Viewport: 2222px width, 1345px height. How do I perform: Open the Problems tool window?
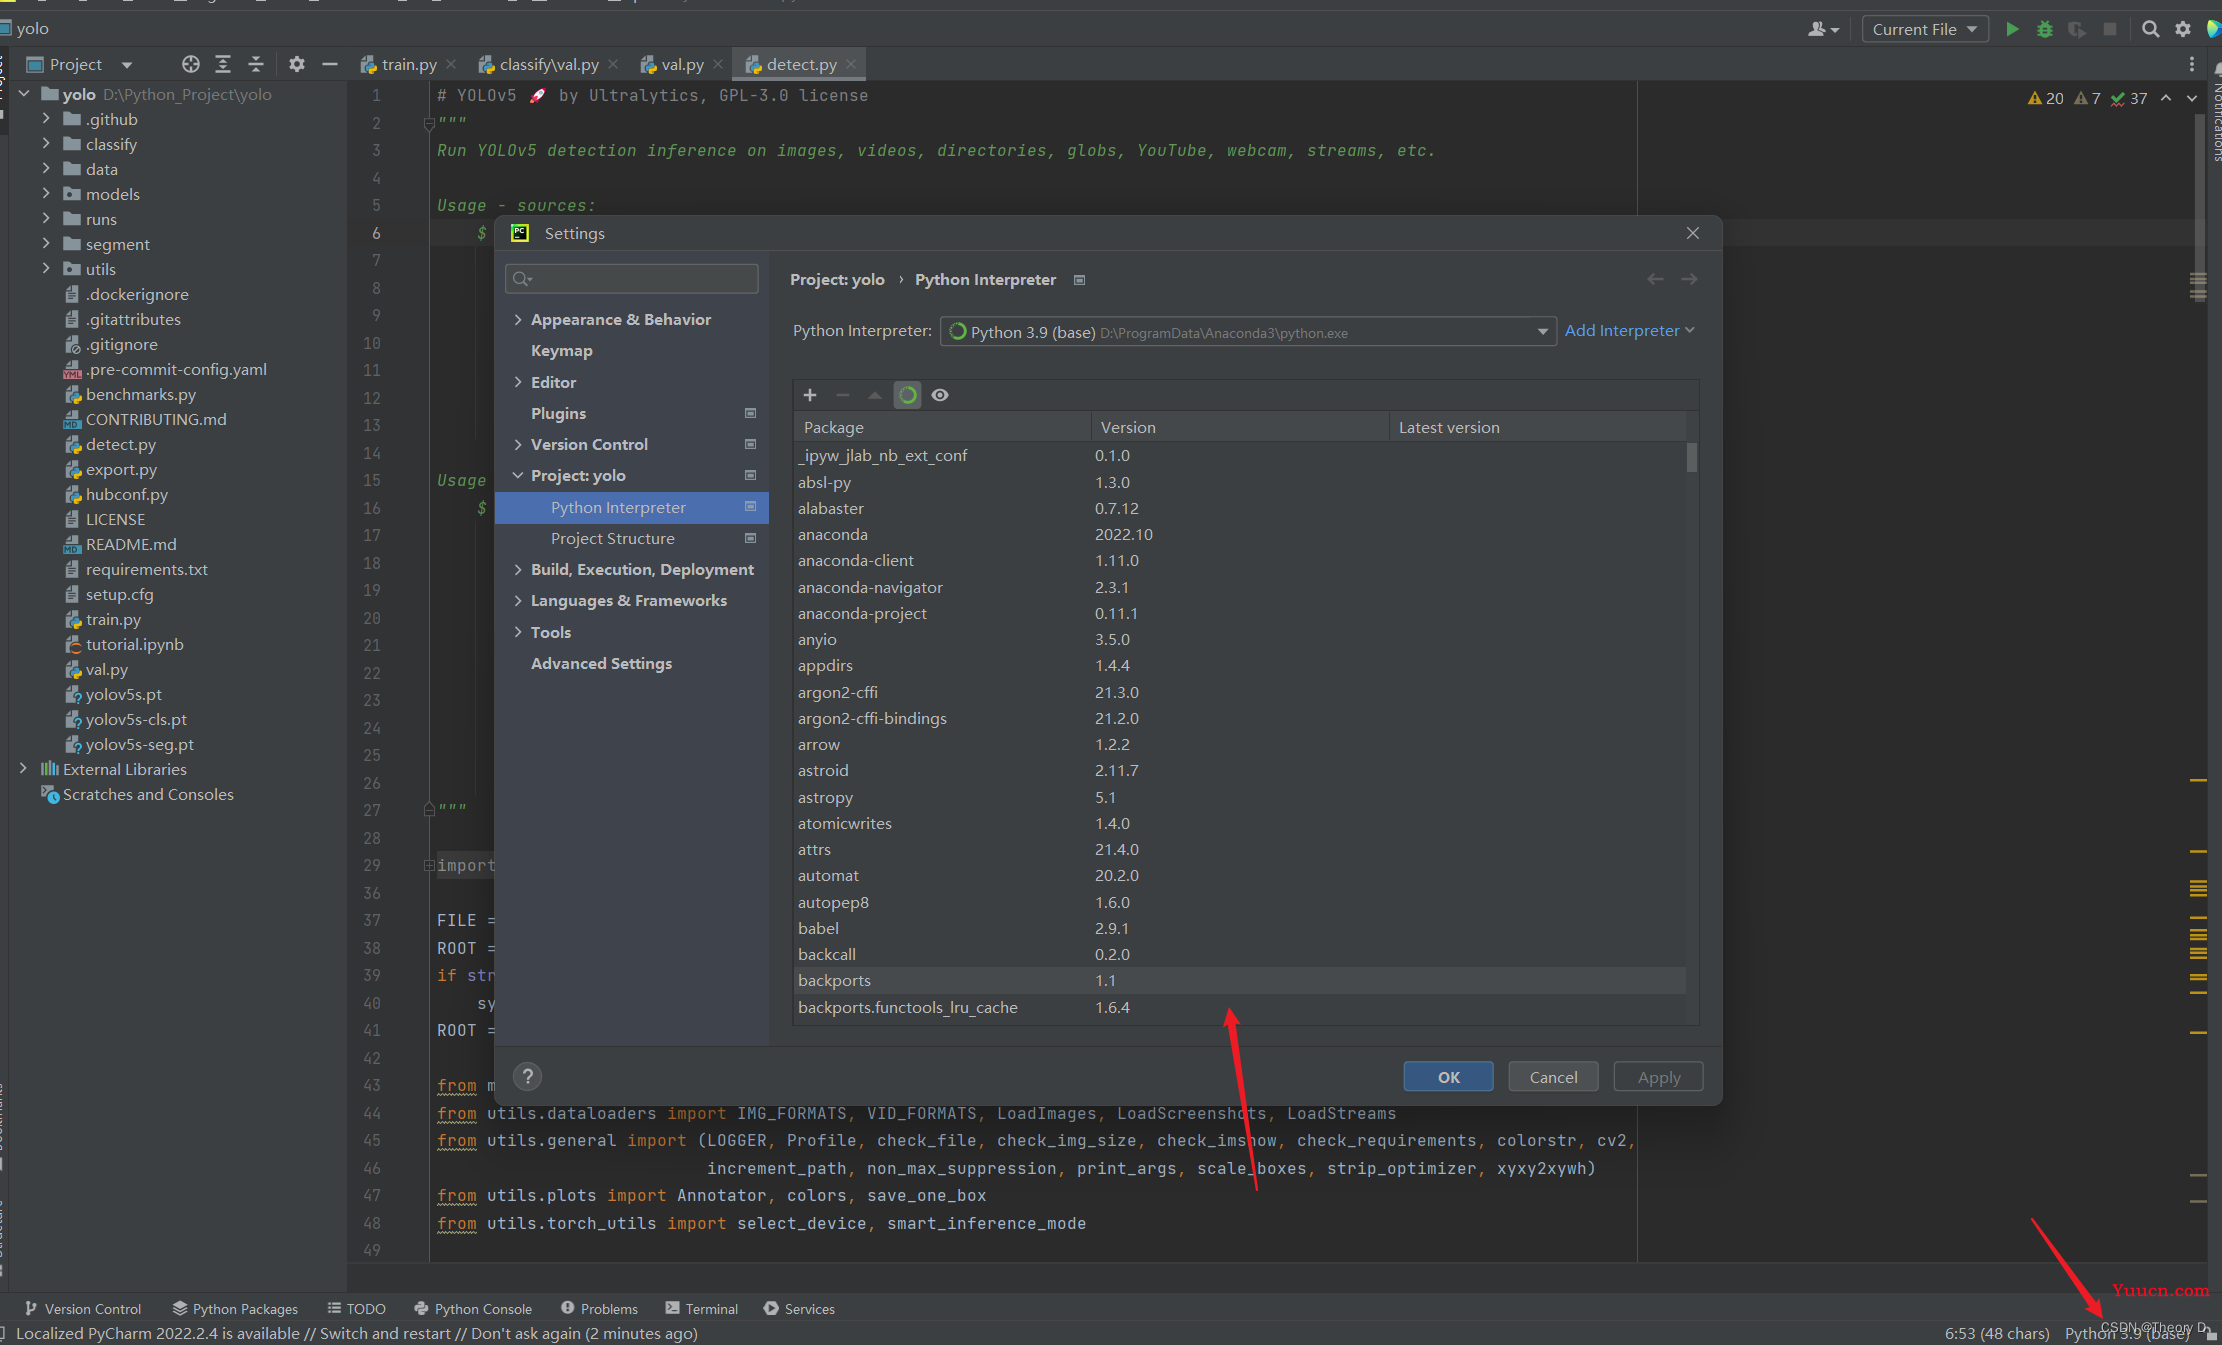(x=599, y=1308)
